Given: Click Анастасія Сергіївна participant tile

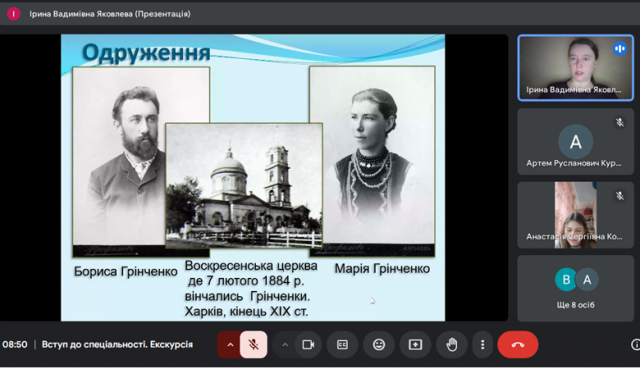Looking at the screenshot, I should (x=576, y=215).
